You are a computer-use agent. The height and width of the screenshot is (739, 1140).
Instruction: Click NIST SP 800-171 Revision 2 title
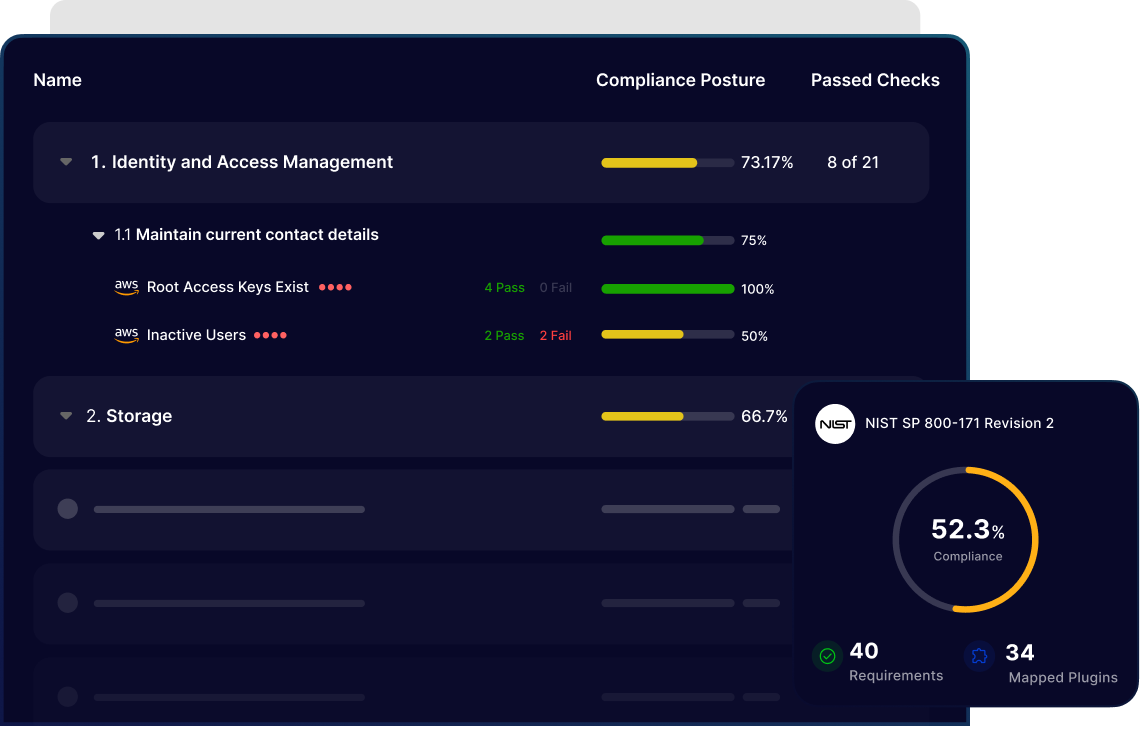(x=959, y=423)
